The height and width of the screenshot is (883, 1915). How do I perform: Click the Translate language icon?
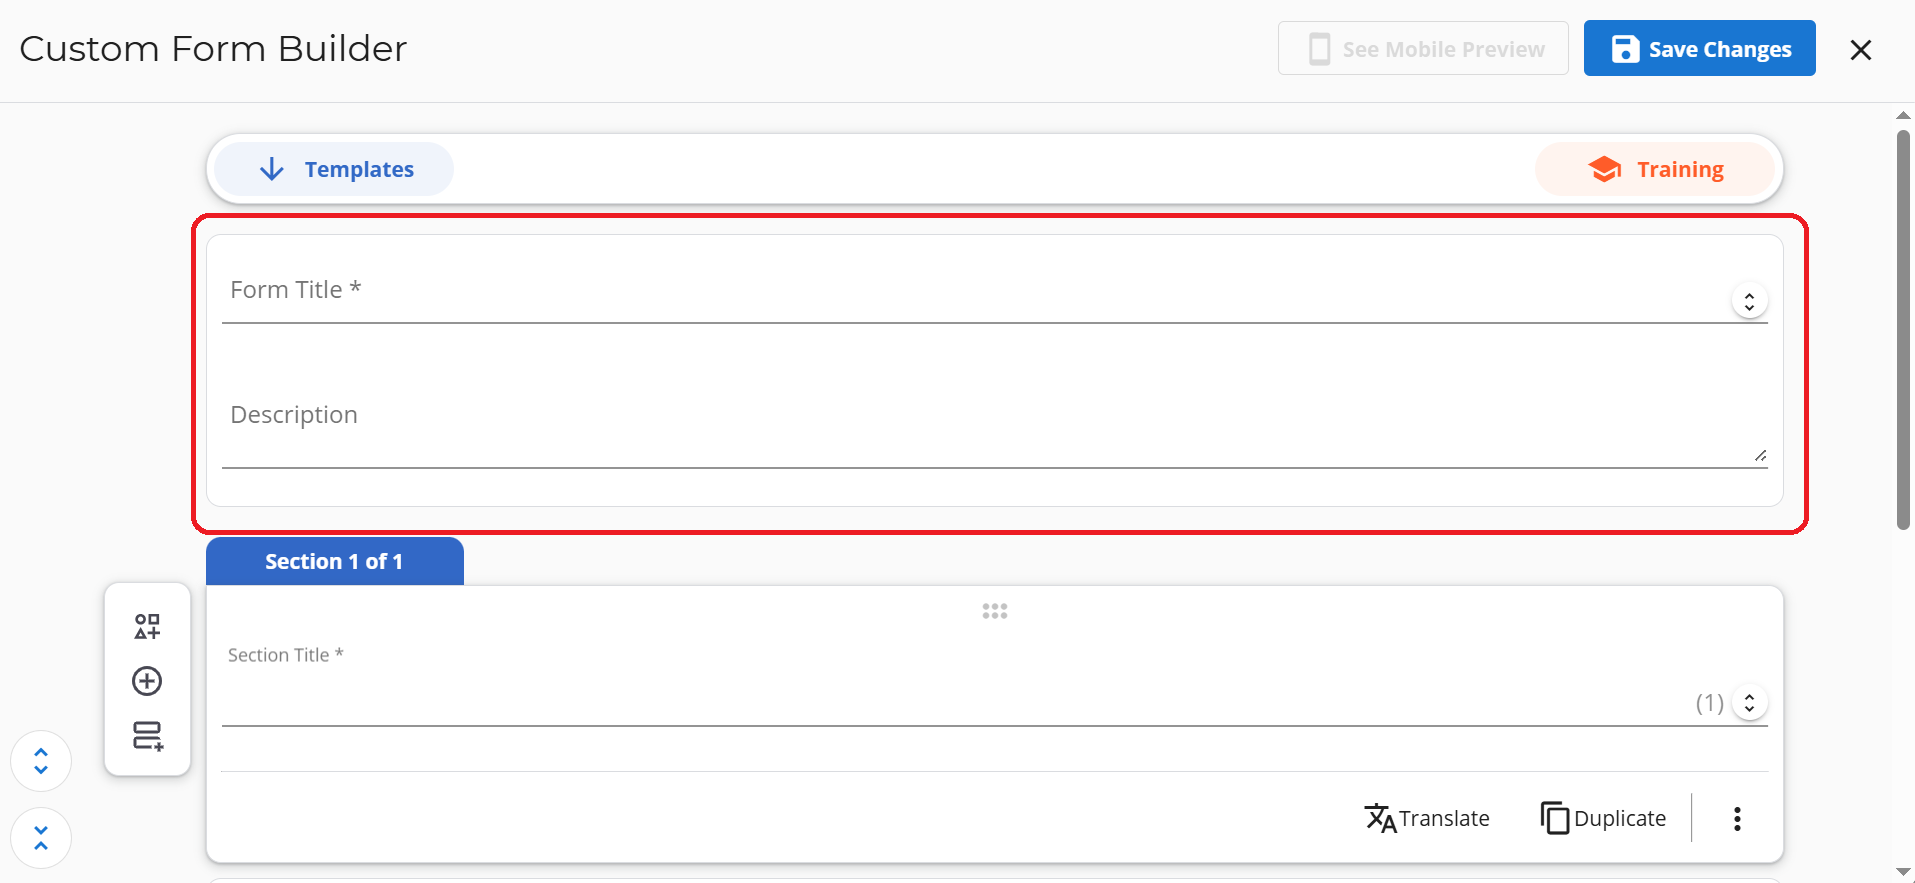[x=1380, y=818]
